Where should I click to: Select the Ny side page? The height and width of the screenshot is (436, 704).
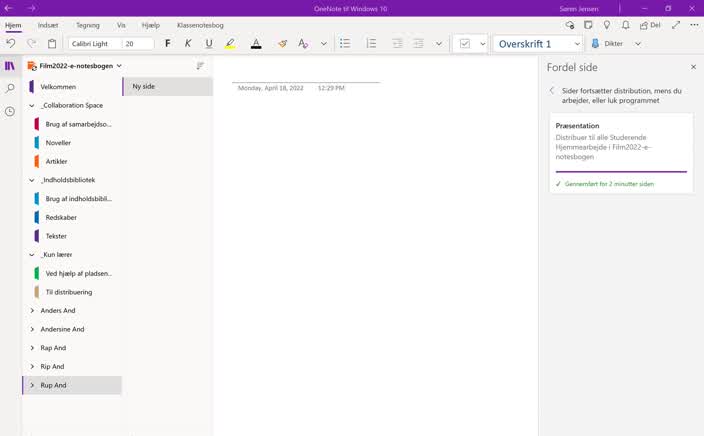(x=167, y=86)
